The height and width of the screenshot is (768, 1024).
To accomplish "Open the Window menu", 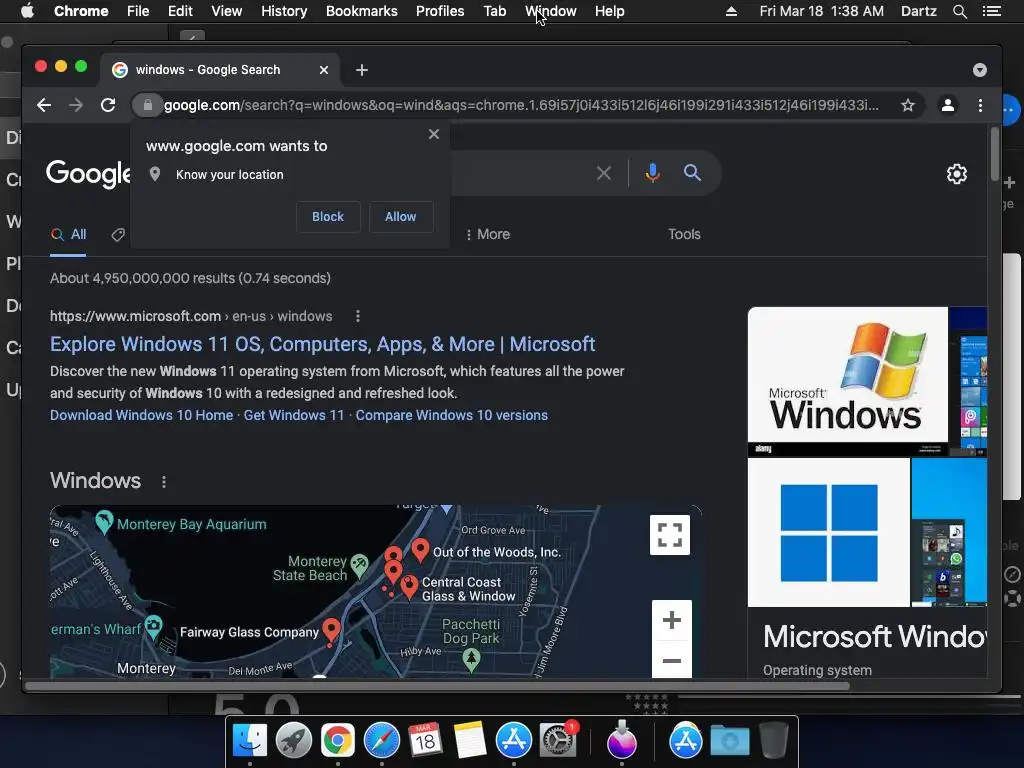I will pyautogui.click(x=551, y=11).
